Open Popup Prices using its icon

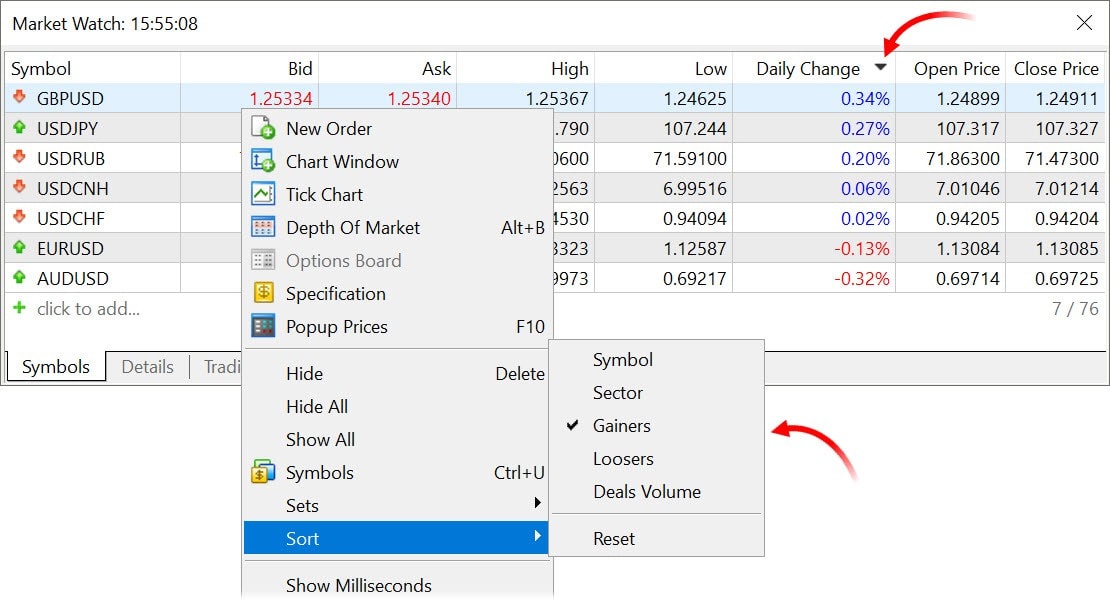tap(263, 326)
